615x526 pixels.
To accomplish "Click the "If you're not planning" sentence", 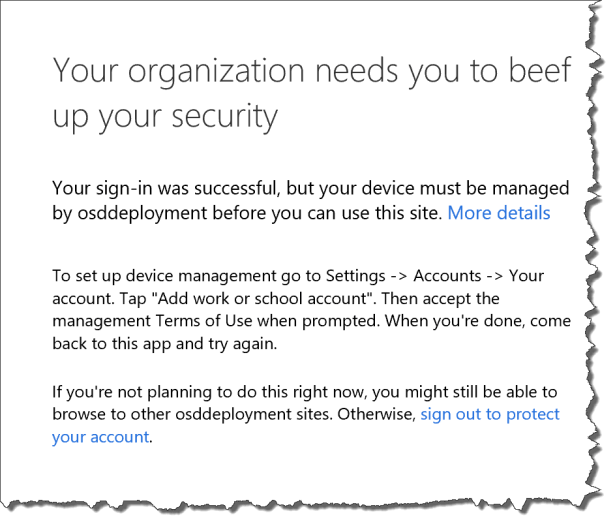I will point(150,392).
